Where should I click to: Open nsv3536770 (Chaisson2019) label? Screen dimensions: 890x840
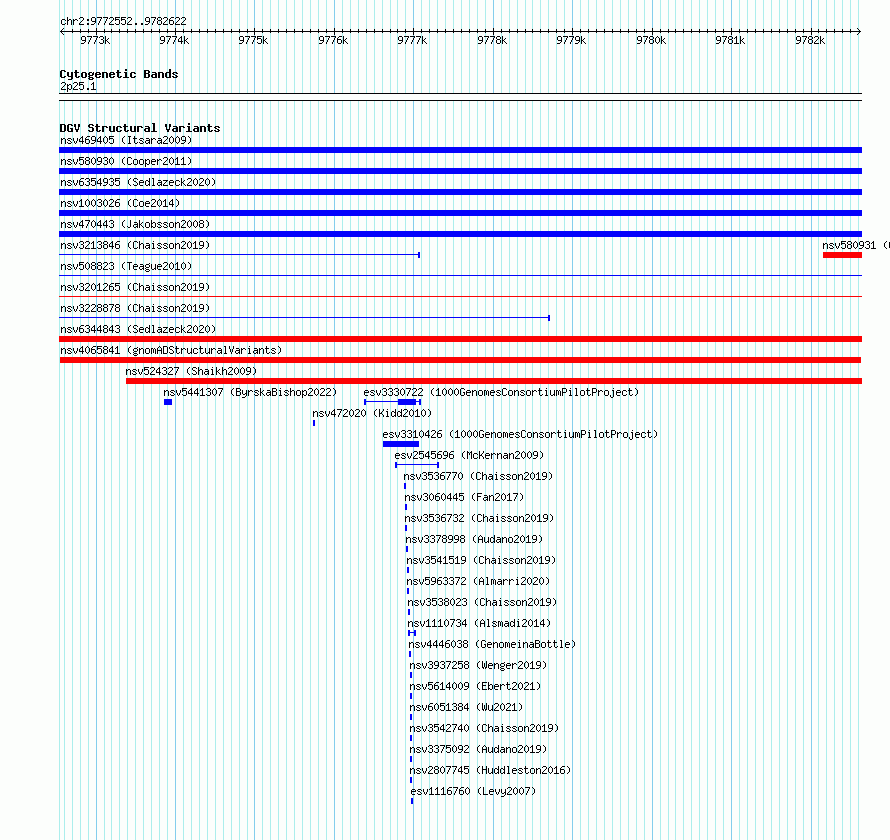pos(478,476)
